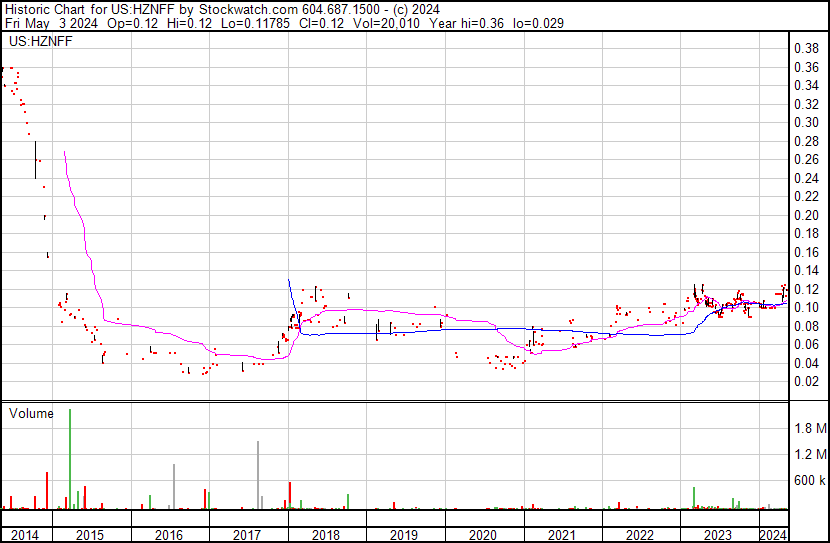
Task: Click the 2020 year label
Action: coord(483,535)
